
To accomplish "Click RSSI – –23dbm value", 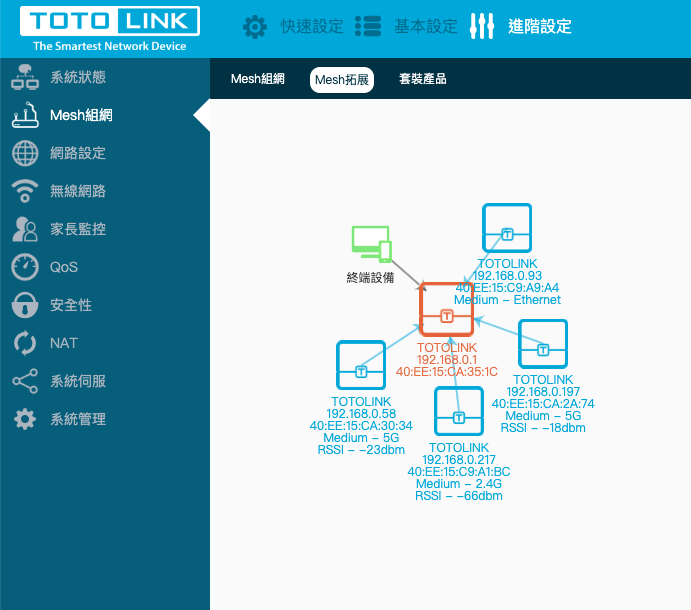I will 361,450.
